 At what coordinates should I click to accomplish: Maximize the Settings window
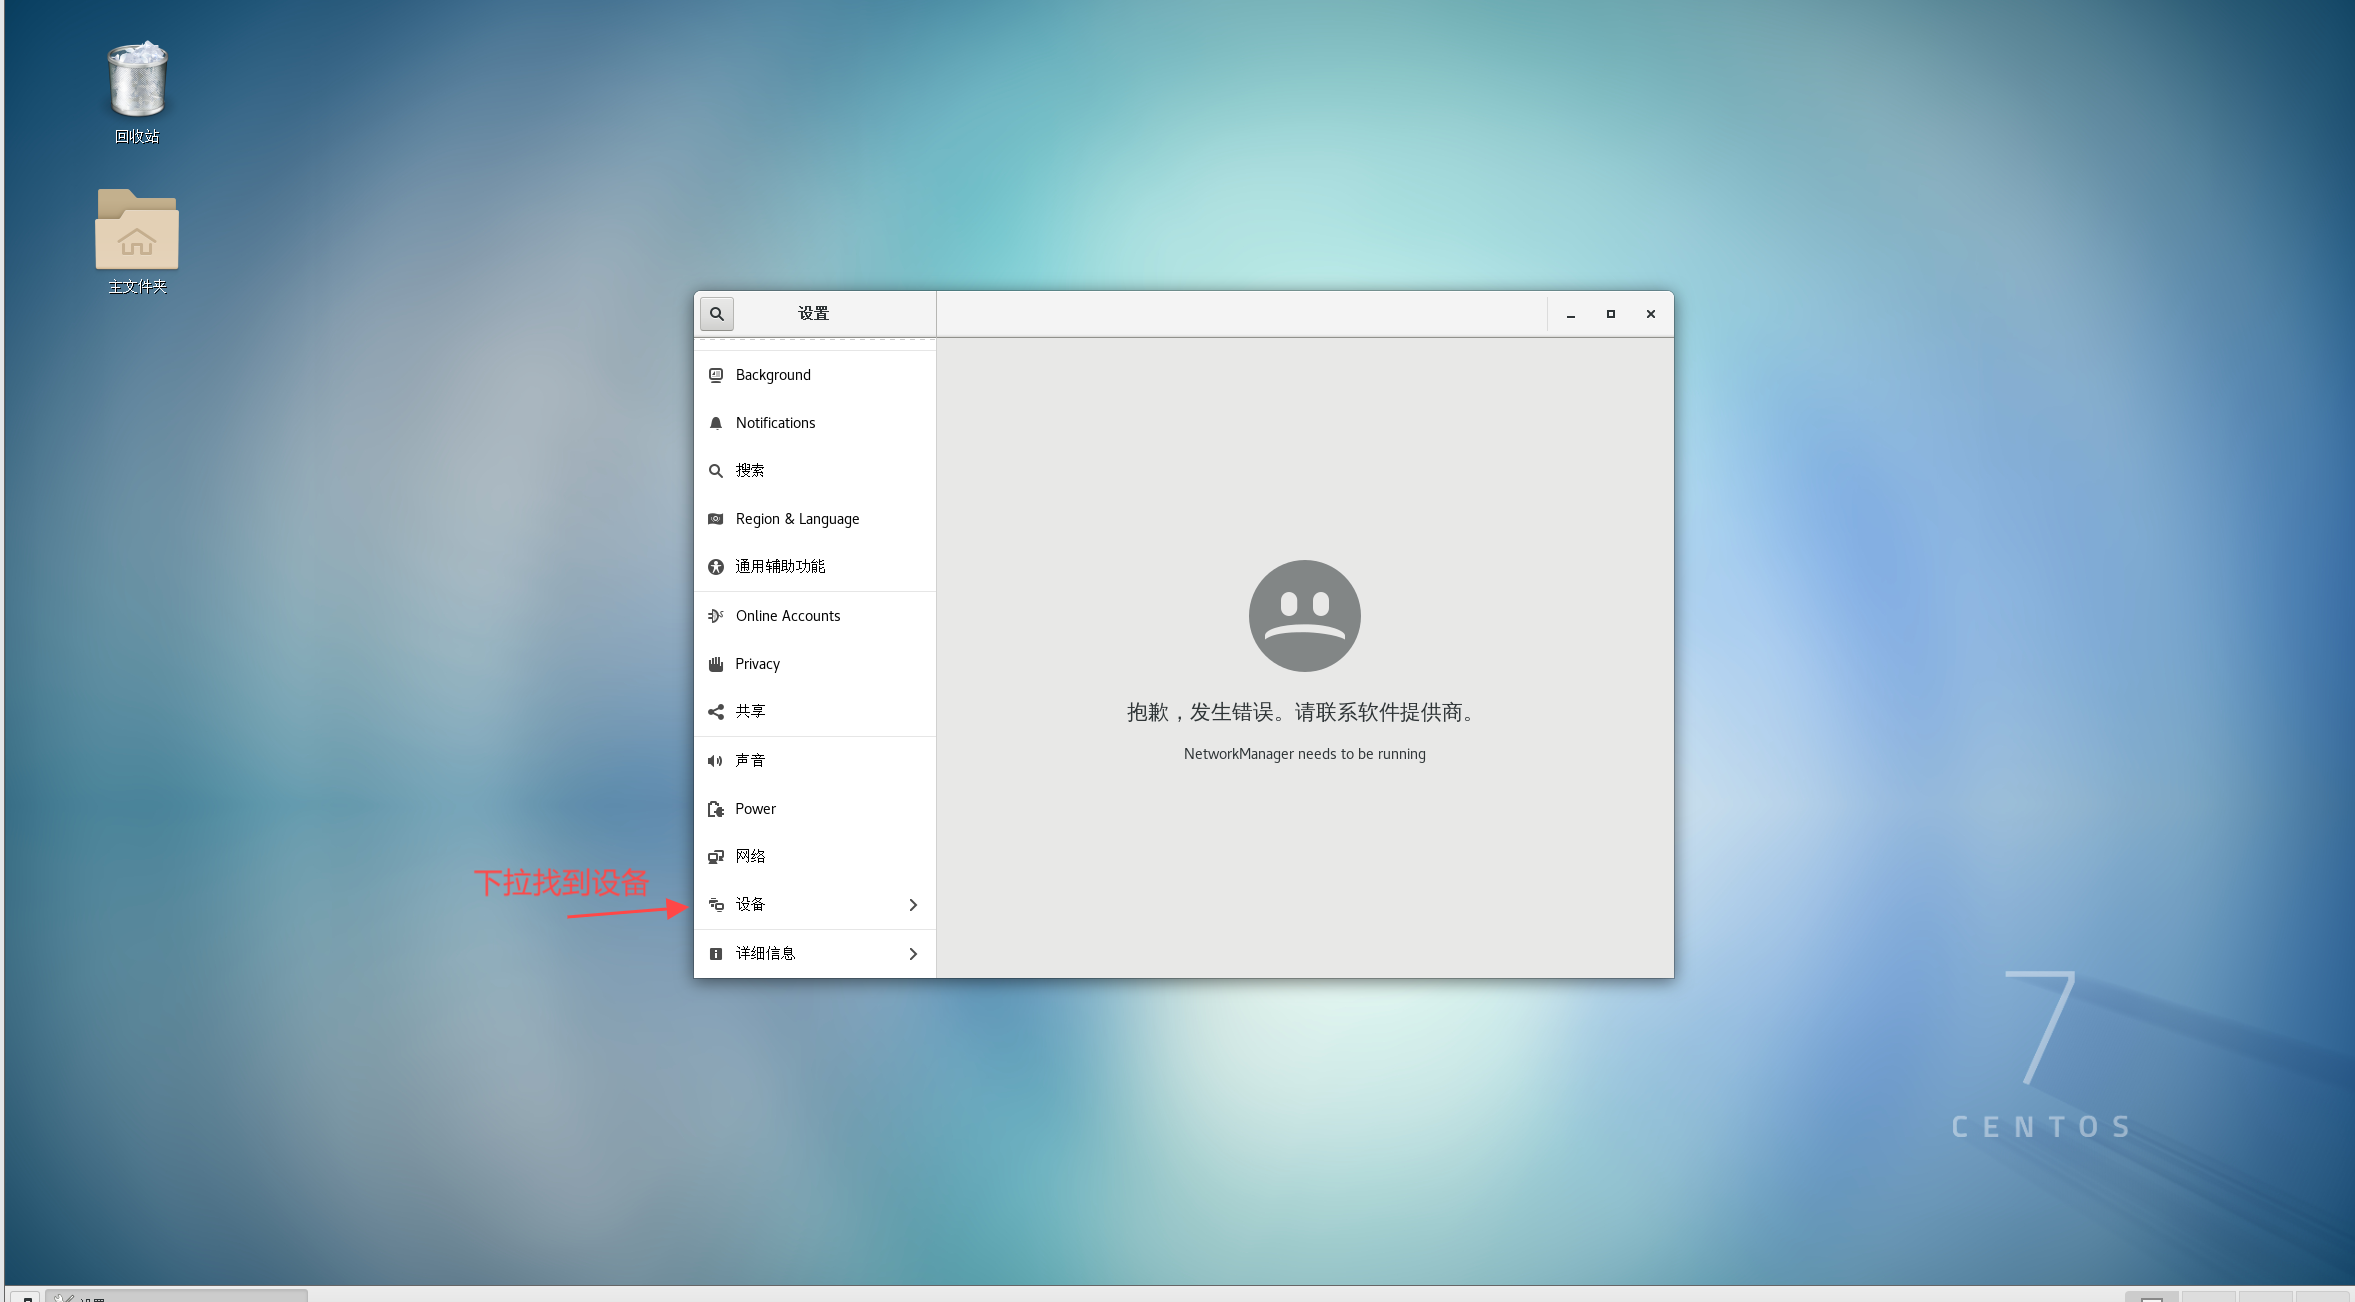click(x=1610, y=314)
